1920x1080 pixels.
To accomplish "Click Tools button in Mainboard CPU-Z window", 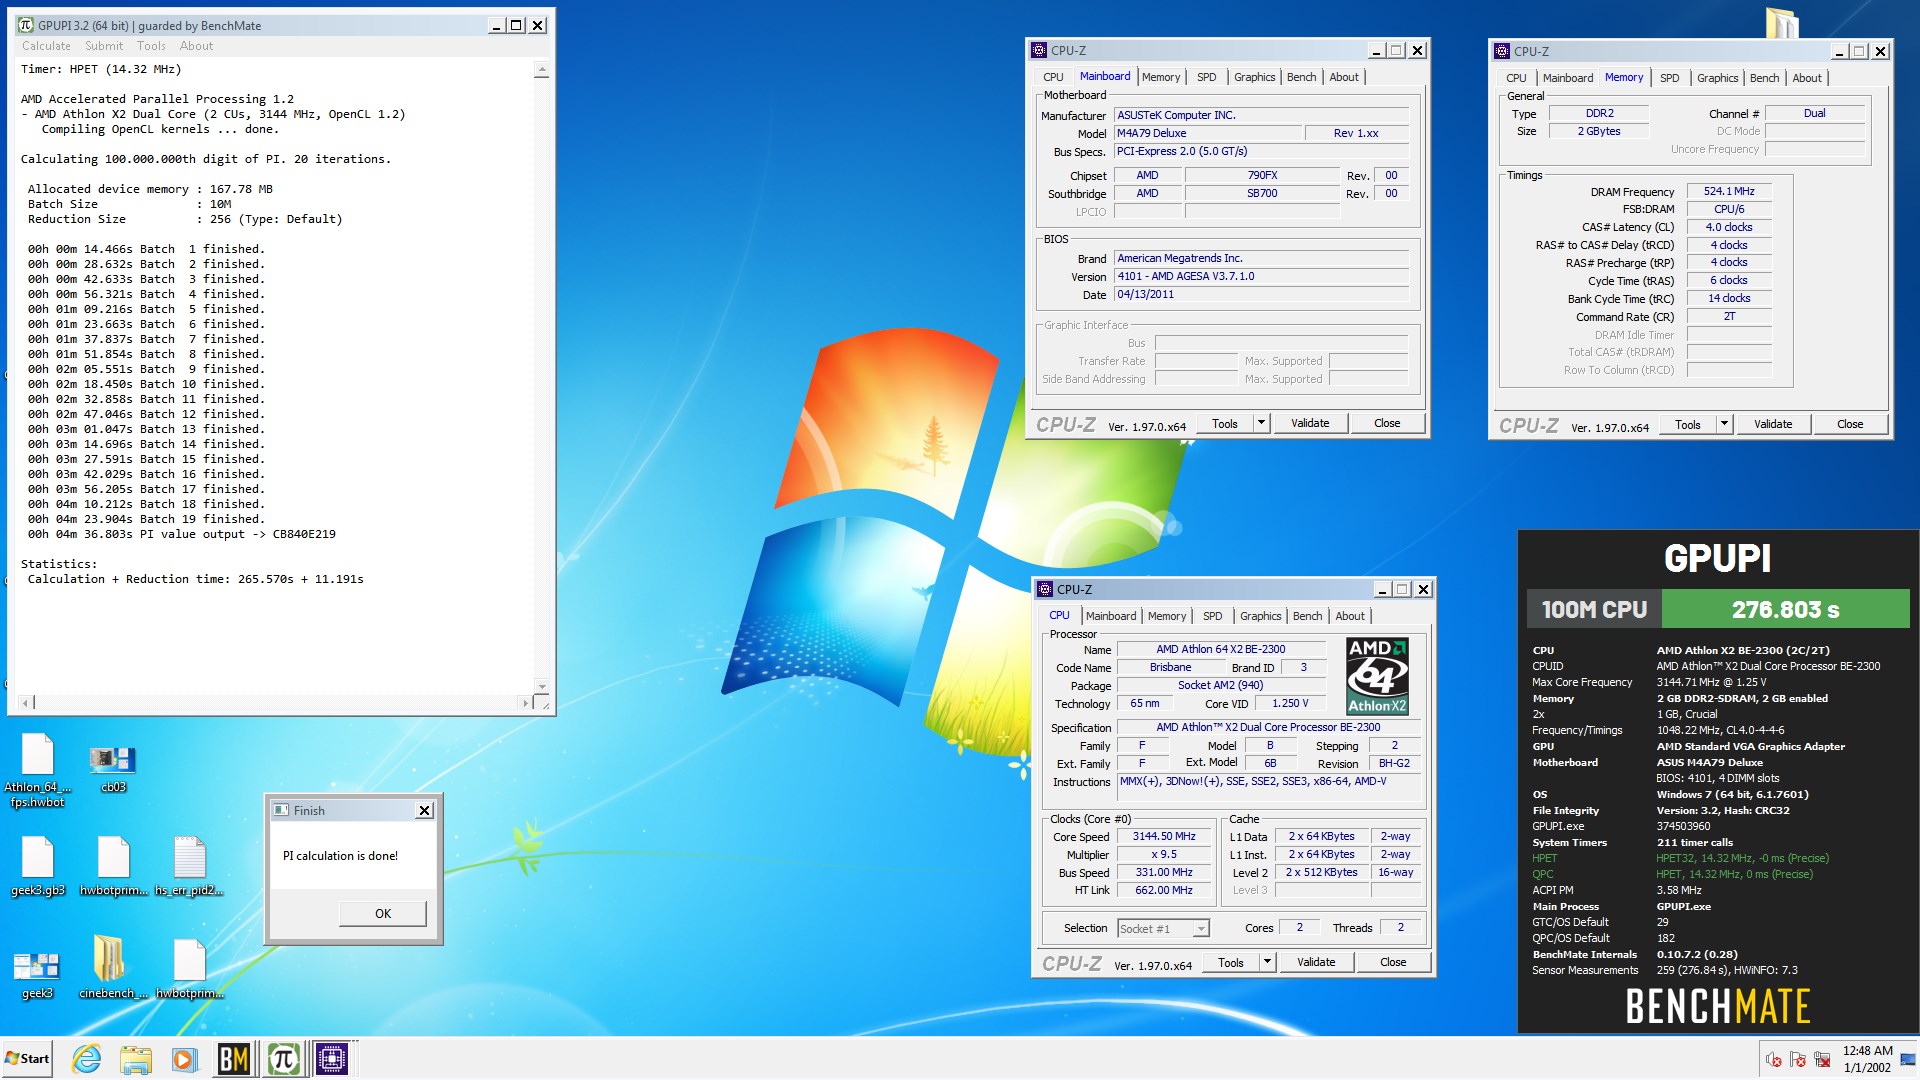I will click(1225, 423).
